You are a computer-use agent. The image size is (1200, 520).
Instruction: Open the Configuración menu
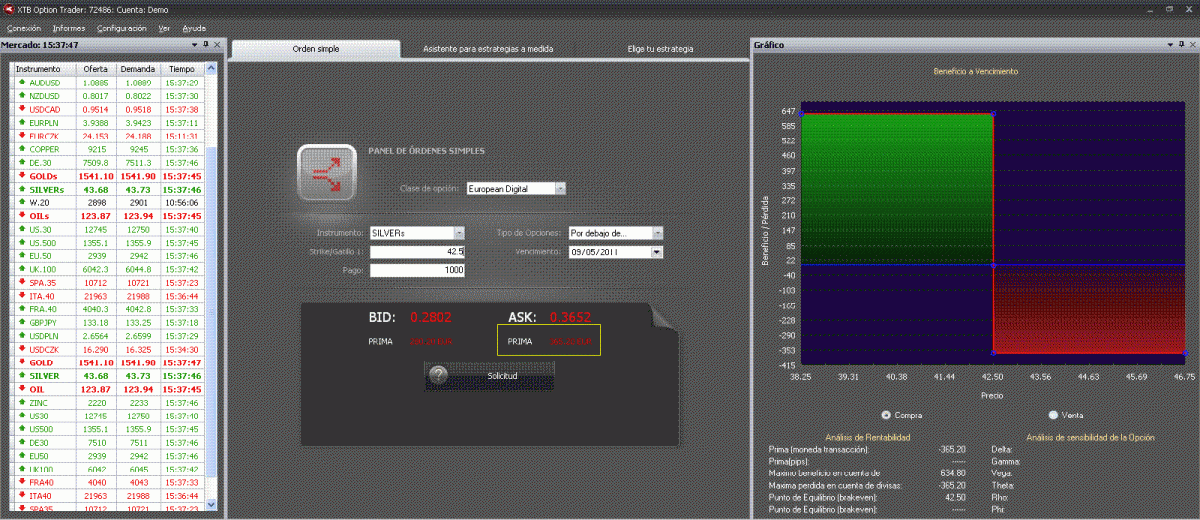coord(121,29)
